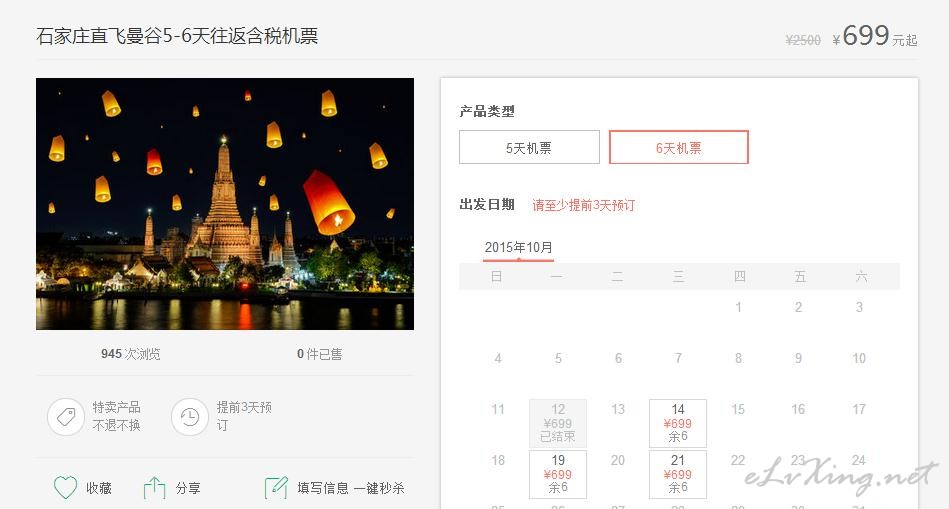Click the heart favorite (收藏) icon
949x509 pixels.
click(65, 488)
